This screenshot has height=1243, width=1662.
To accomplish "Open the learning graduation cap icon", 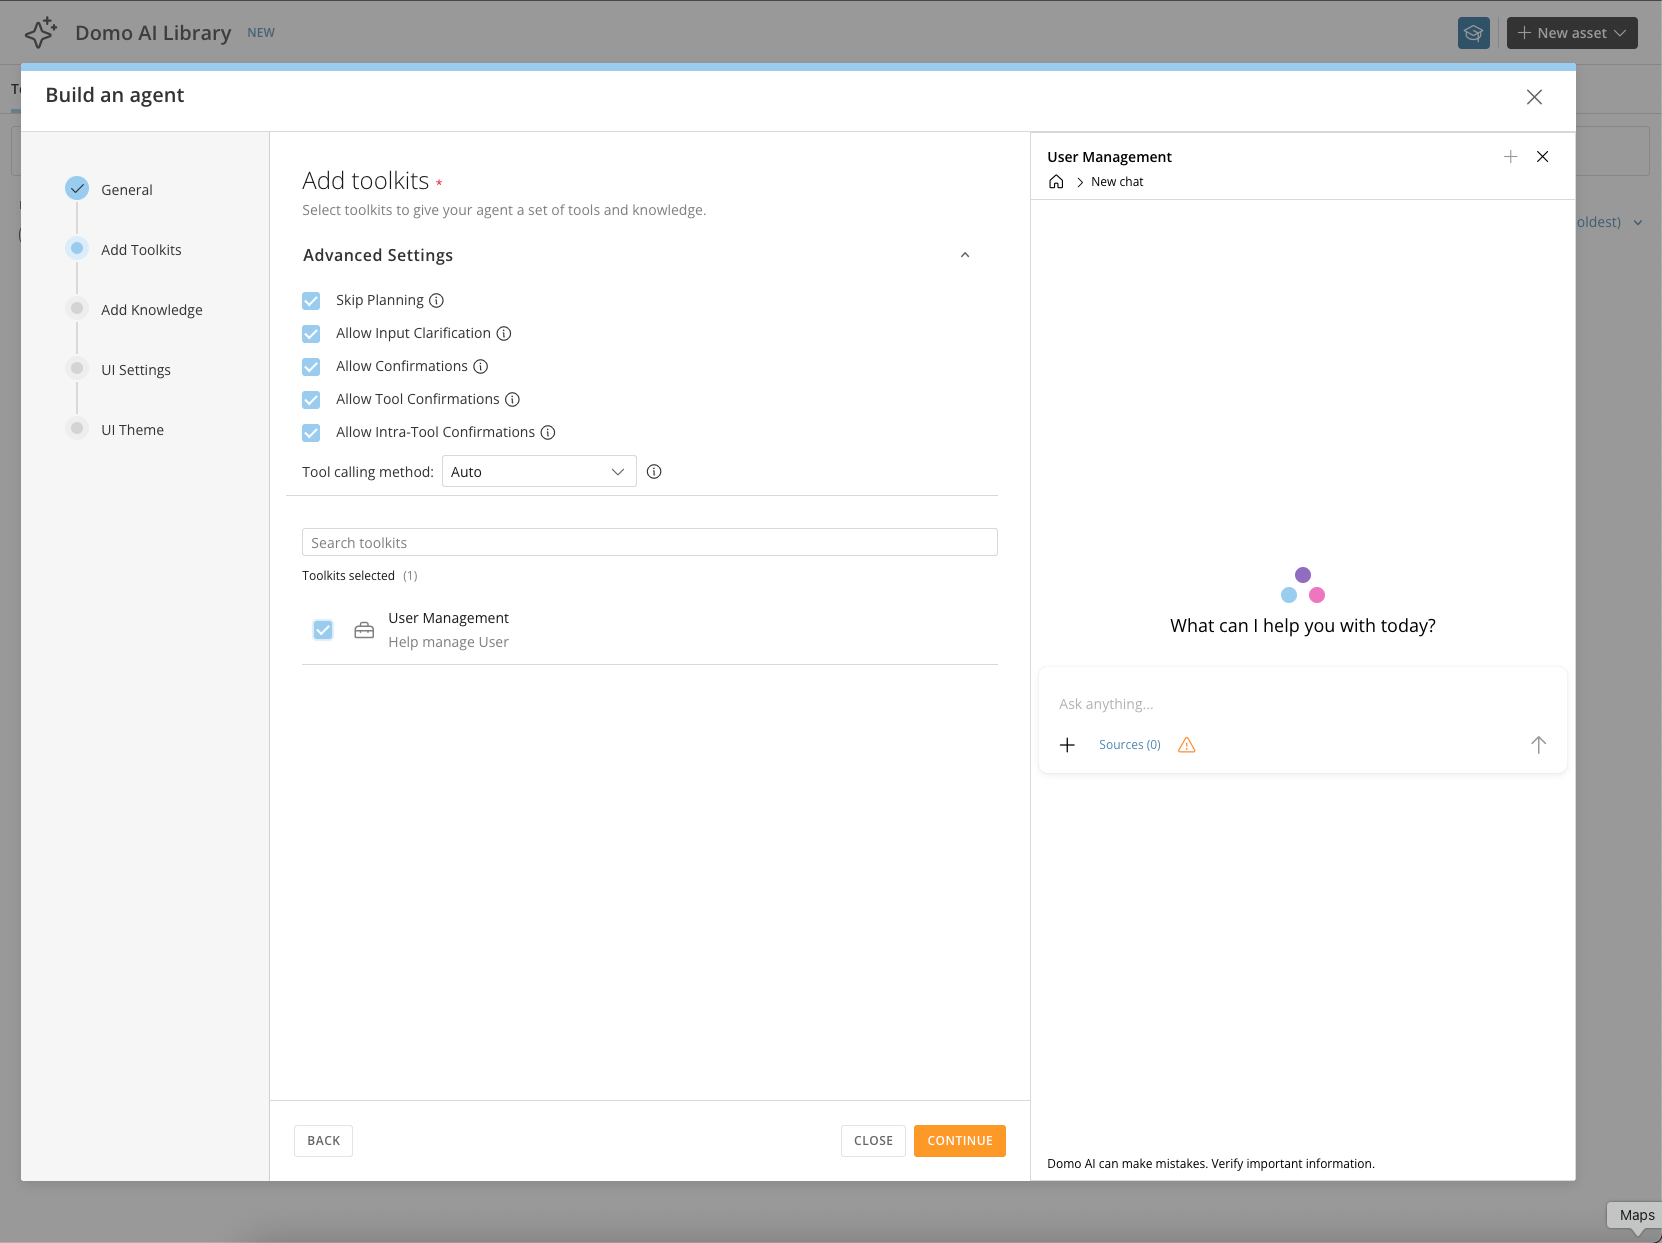I will coord(1474,33).
